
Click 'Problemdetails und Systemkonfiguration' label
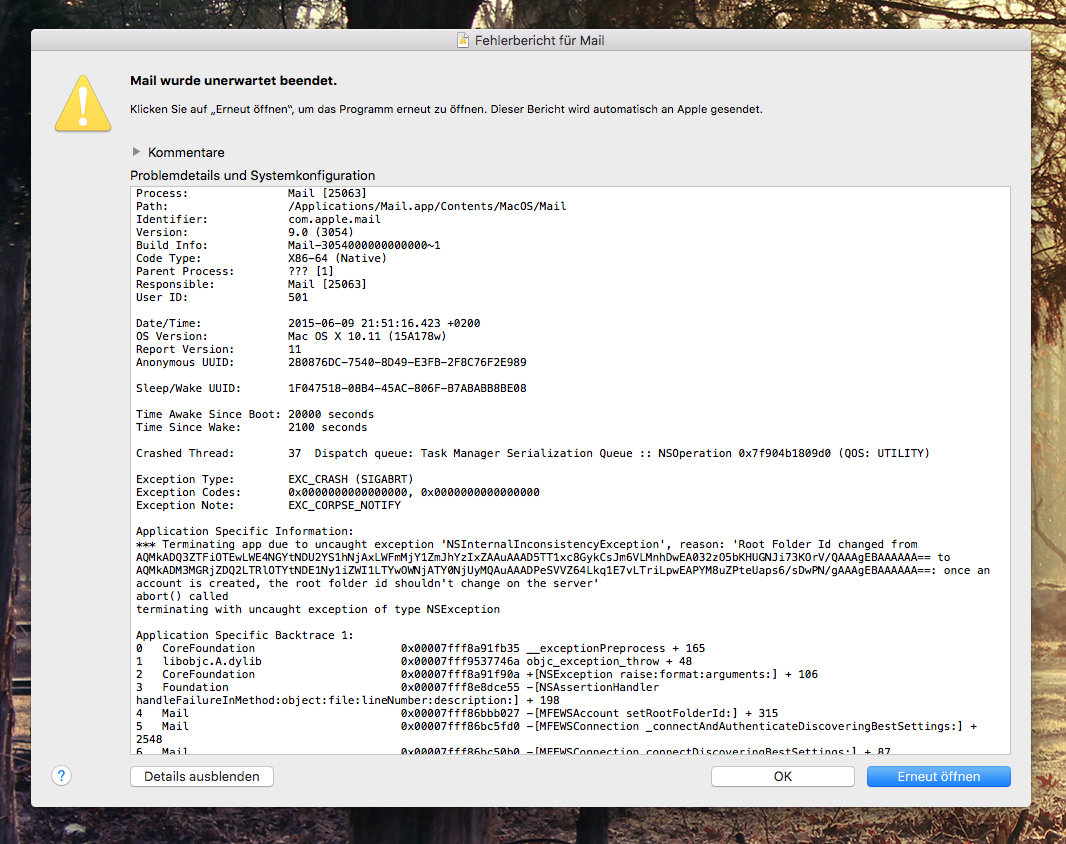click(x=252, y=175)
